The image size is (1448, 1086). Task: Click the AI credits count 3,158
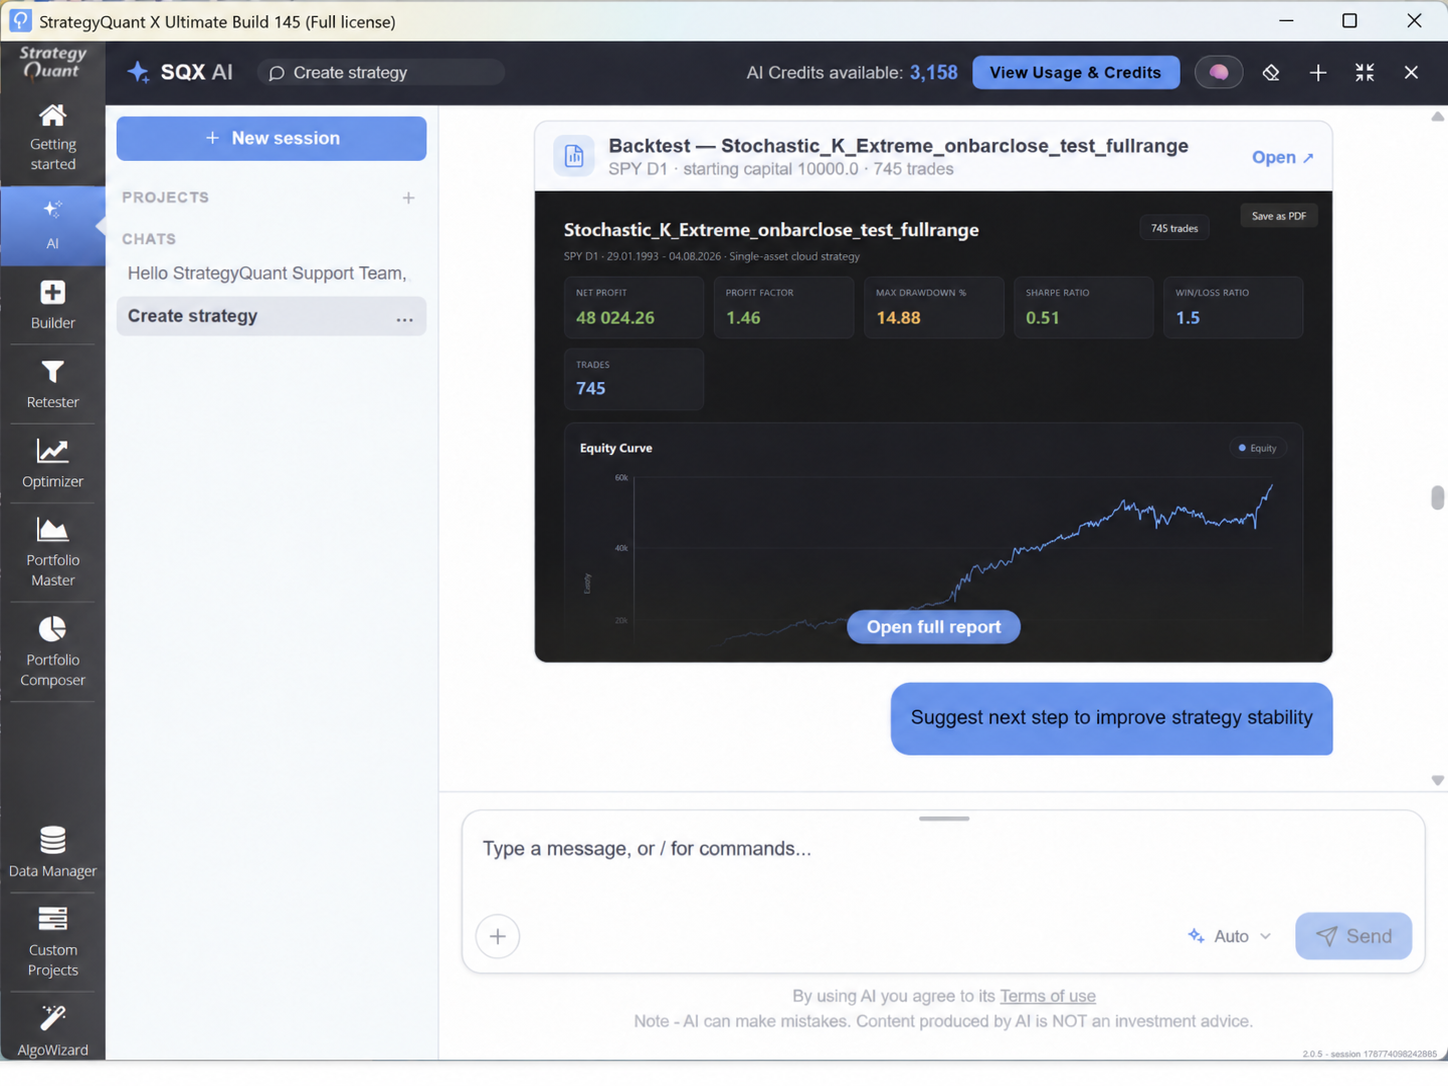(x=933, y=73)
